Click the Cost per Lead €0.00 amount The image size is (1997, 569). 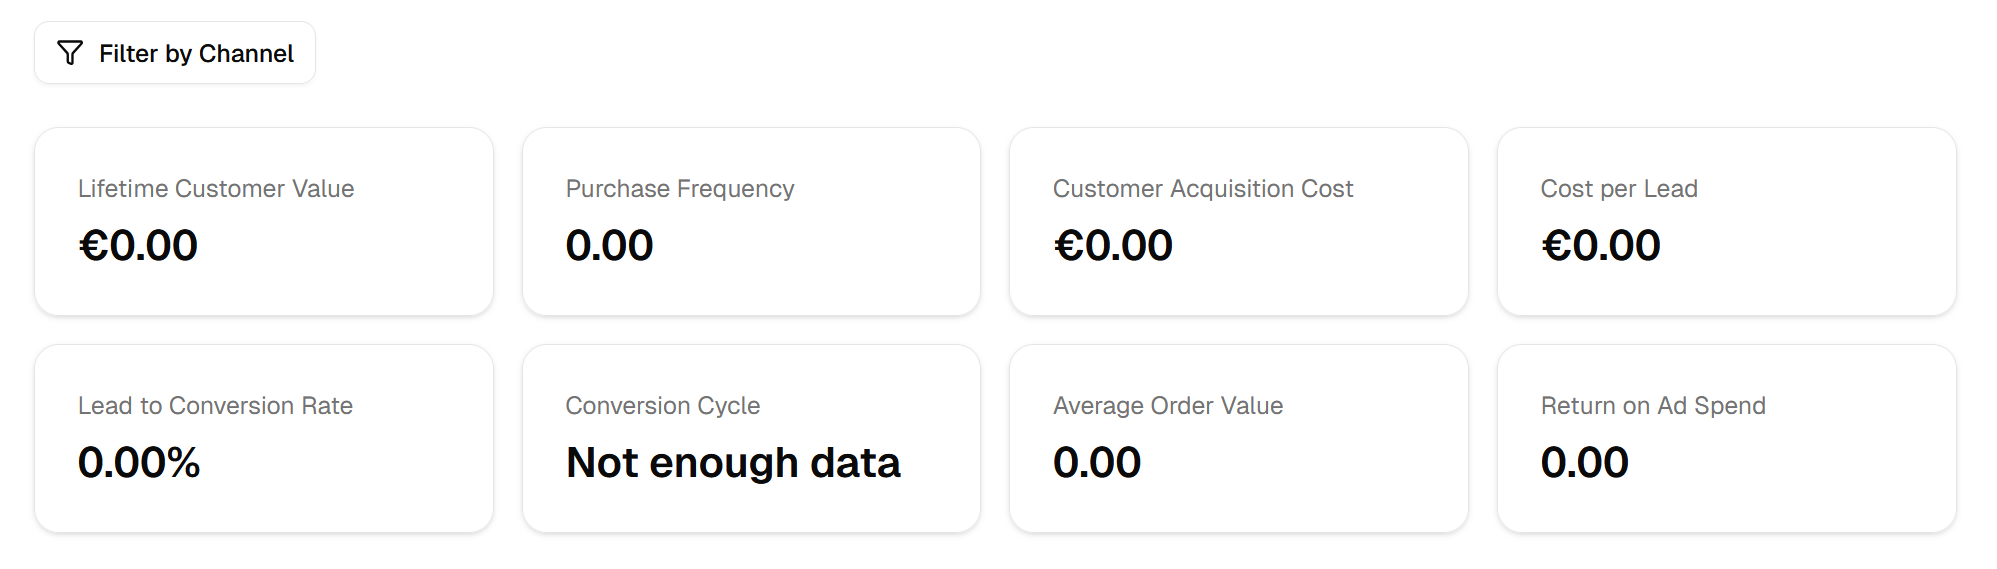[1601, 246]
